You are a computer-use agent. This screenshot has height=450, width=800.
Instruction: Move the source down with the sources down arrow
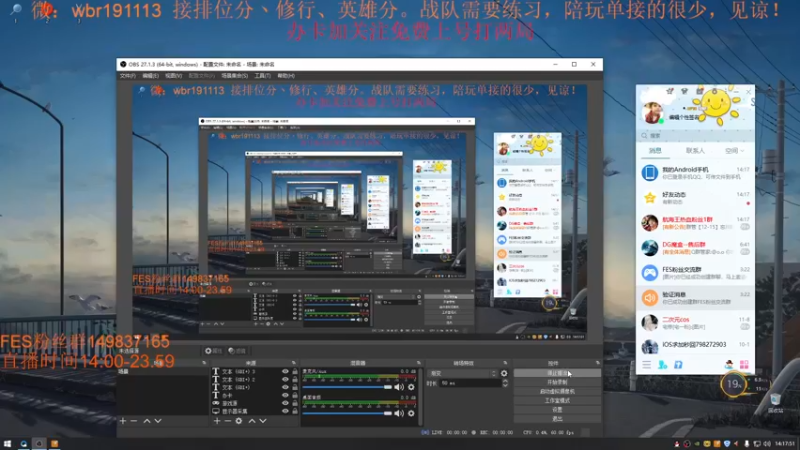[263, 421]
